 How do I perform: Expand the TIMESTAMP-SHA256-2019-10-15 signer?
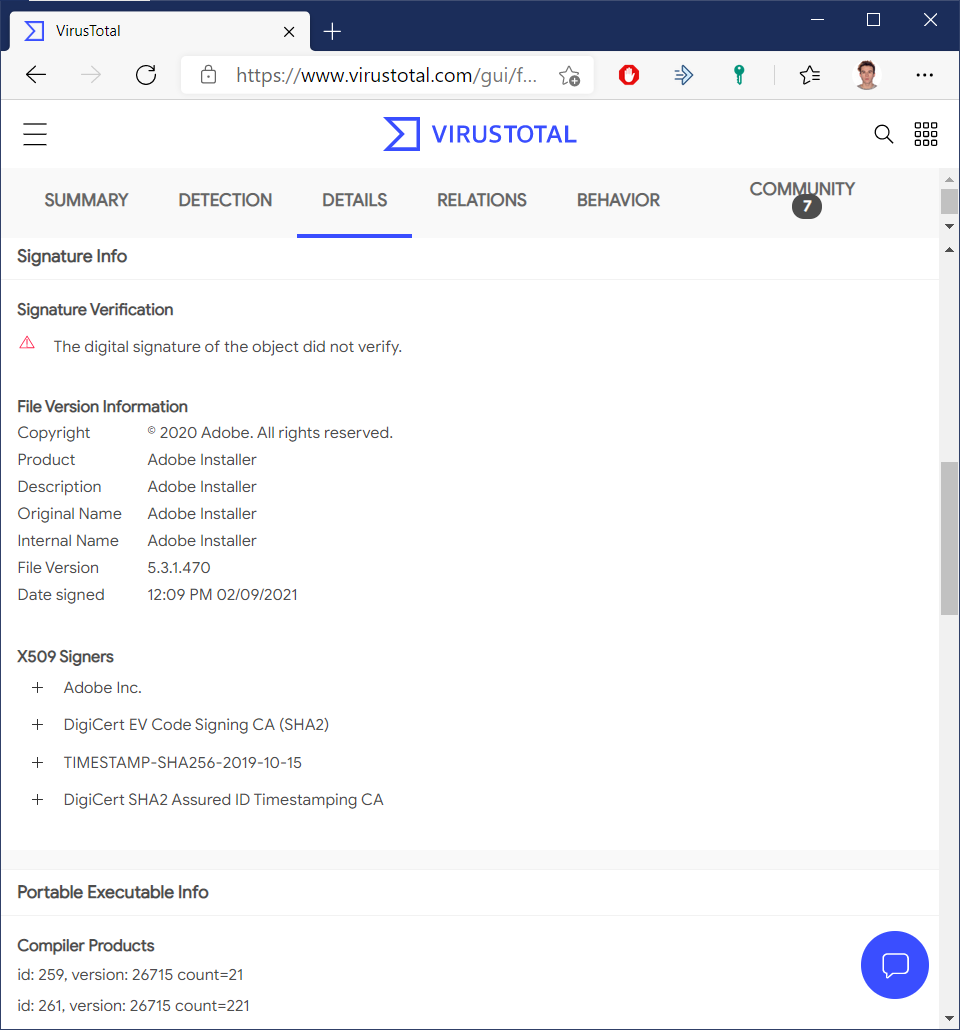(38, 763)
